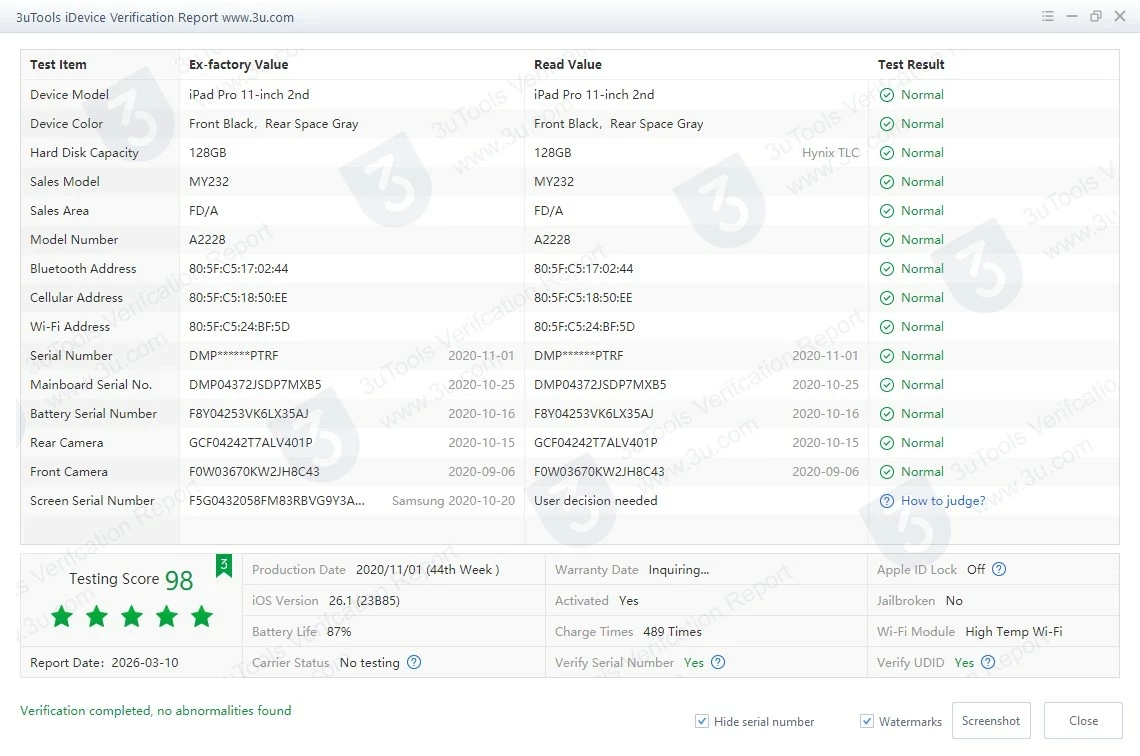The image size is (1140, 756).
Task: Click help icon next to Apple ID Lock
Action: pyautogui.click(x=998, y=569)
